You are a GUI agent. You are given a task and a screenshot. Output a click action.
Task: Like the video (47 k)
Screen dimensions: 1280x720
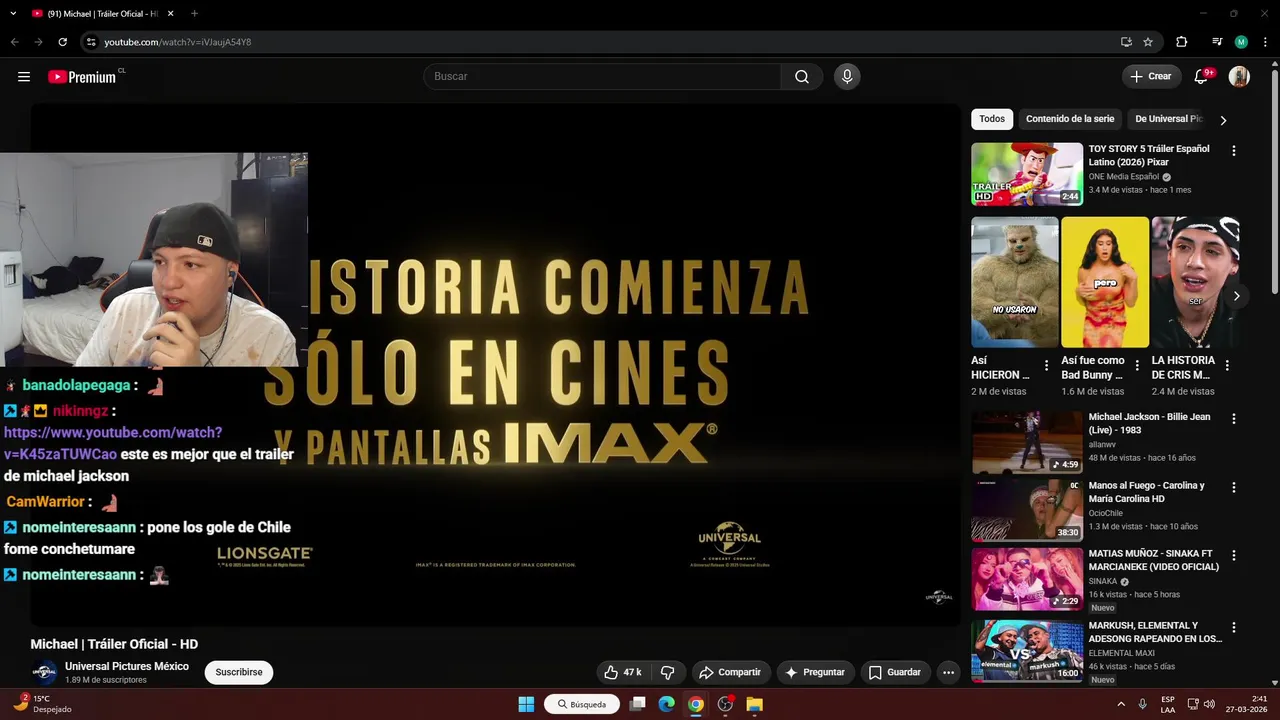[x=623, y=672]
